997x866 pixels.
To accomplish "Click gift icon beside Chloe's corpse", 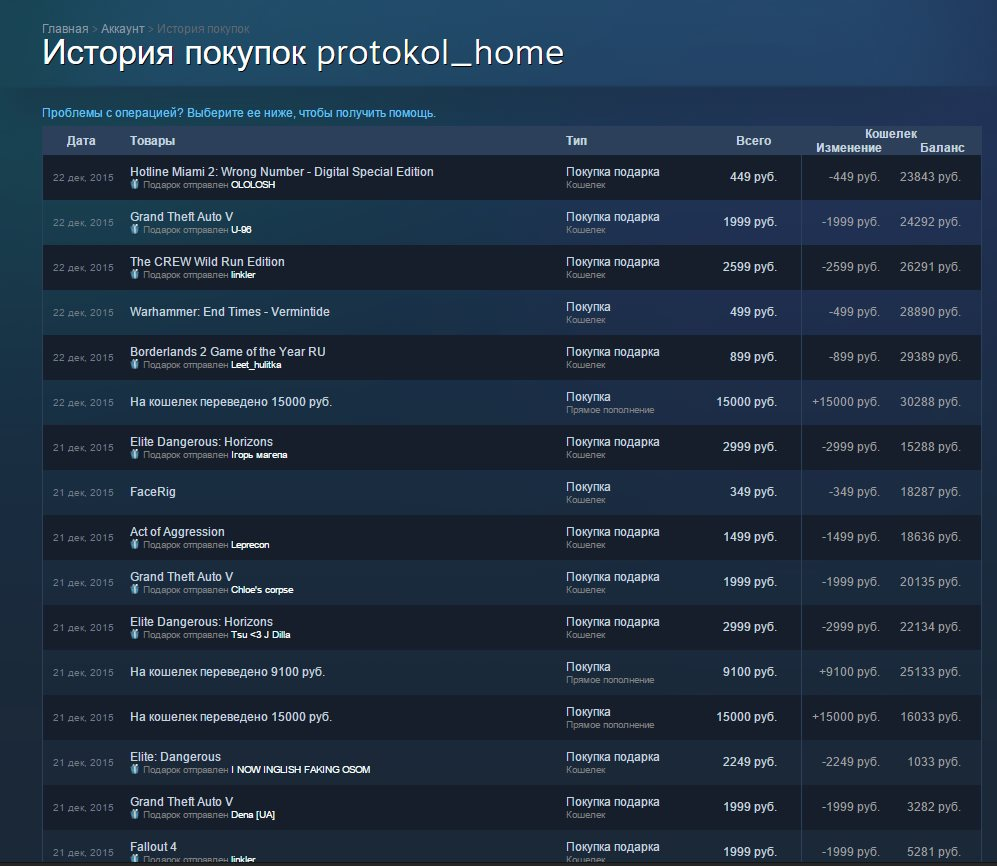I will pos(134,589).
